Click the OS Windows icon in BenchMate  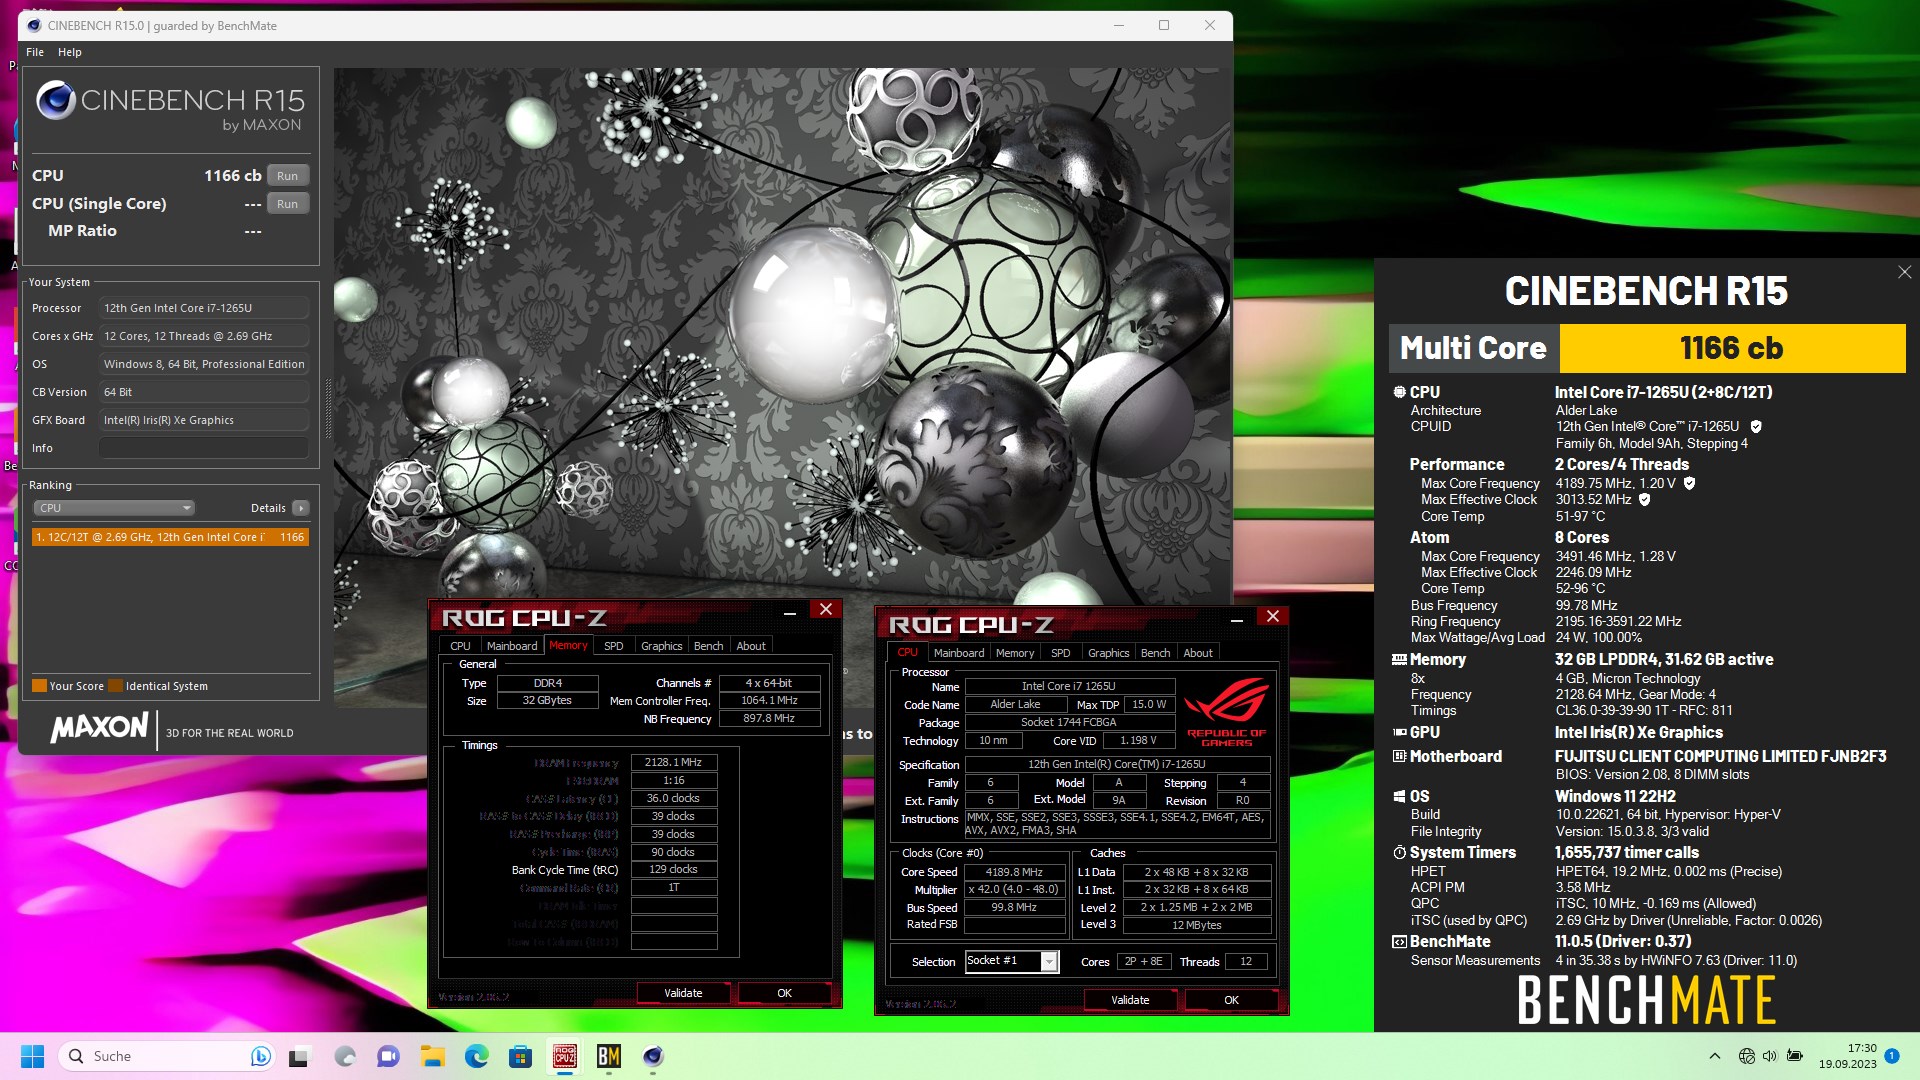tap(1399, 797)
